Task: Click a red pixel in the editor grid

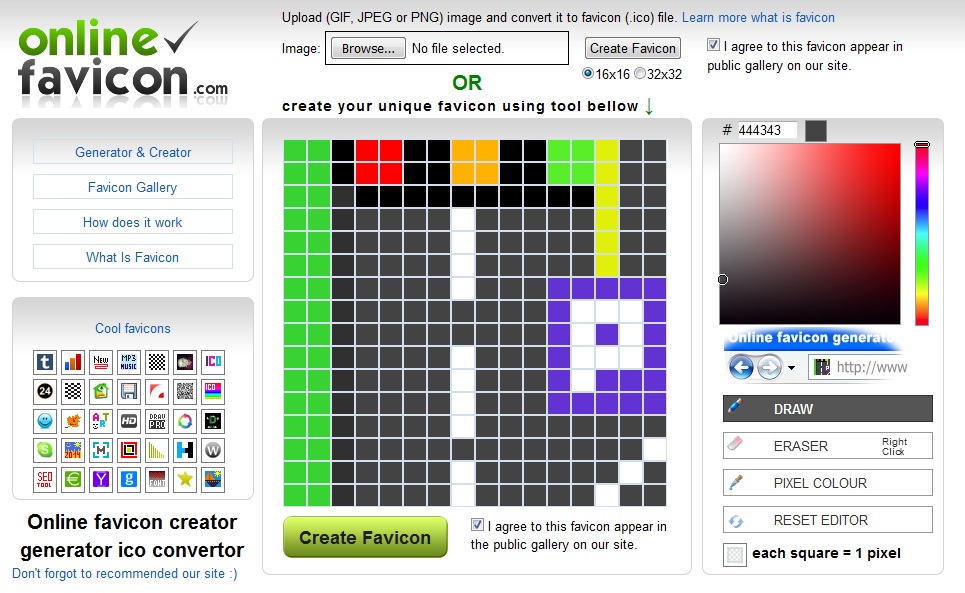Action: 367,151
